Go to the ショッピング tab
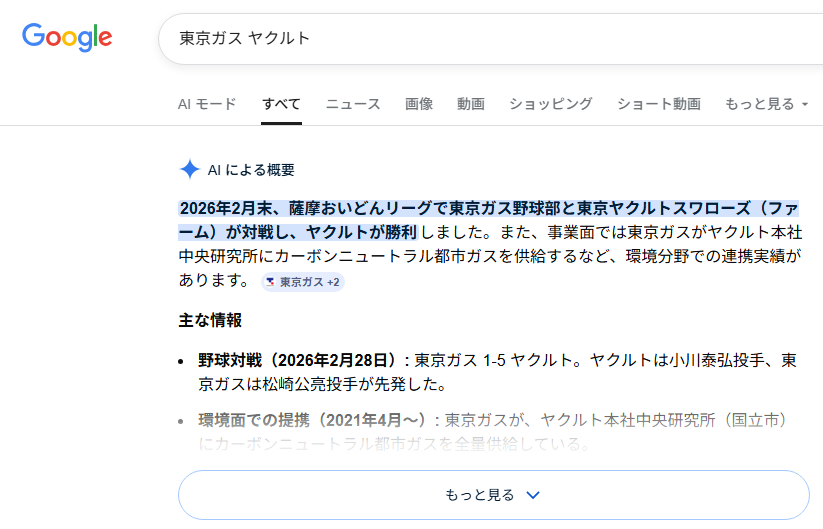 (550, 104)
